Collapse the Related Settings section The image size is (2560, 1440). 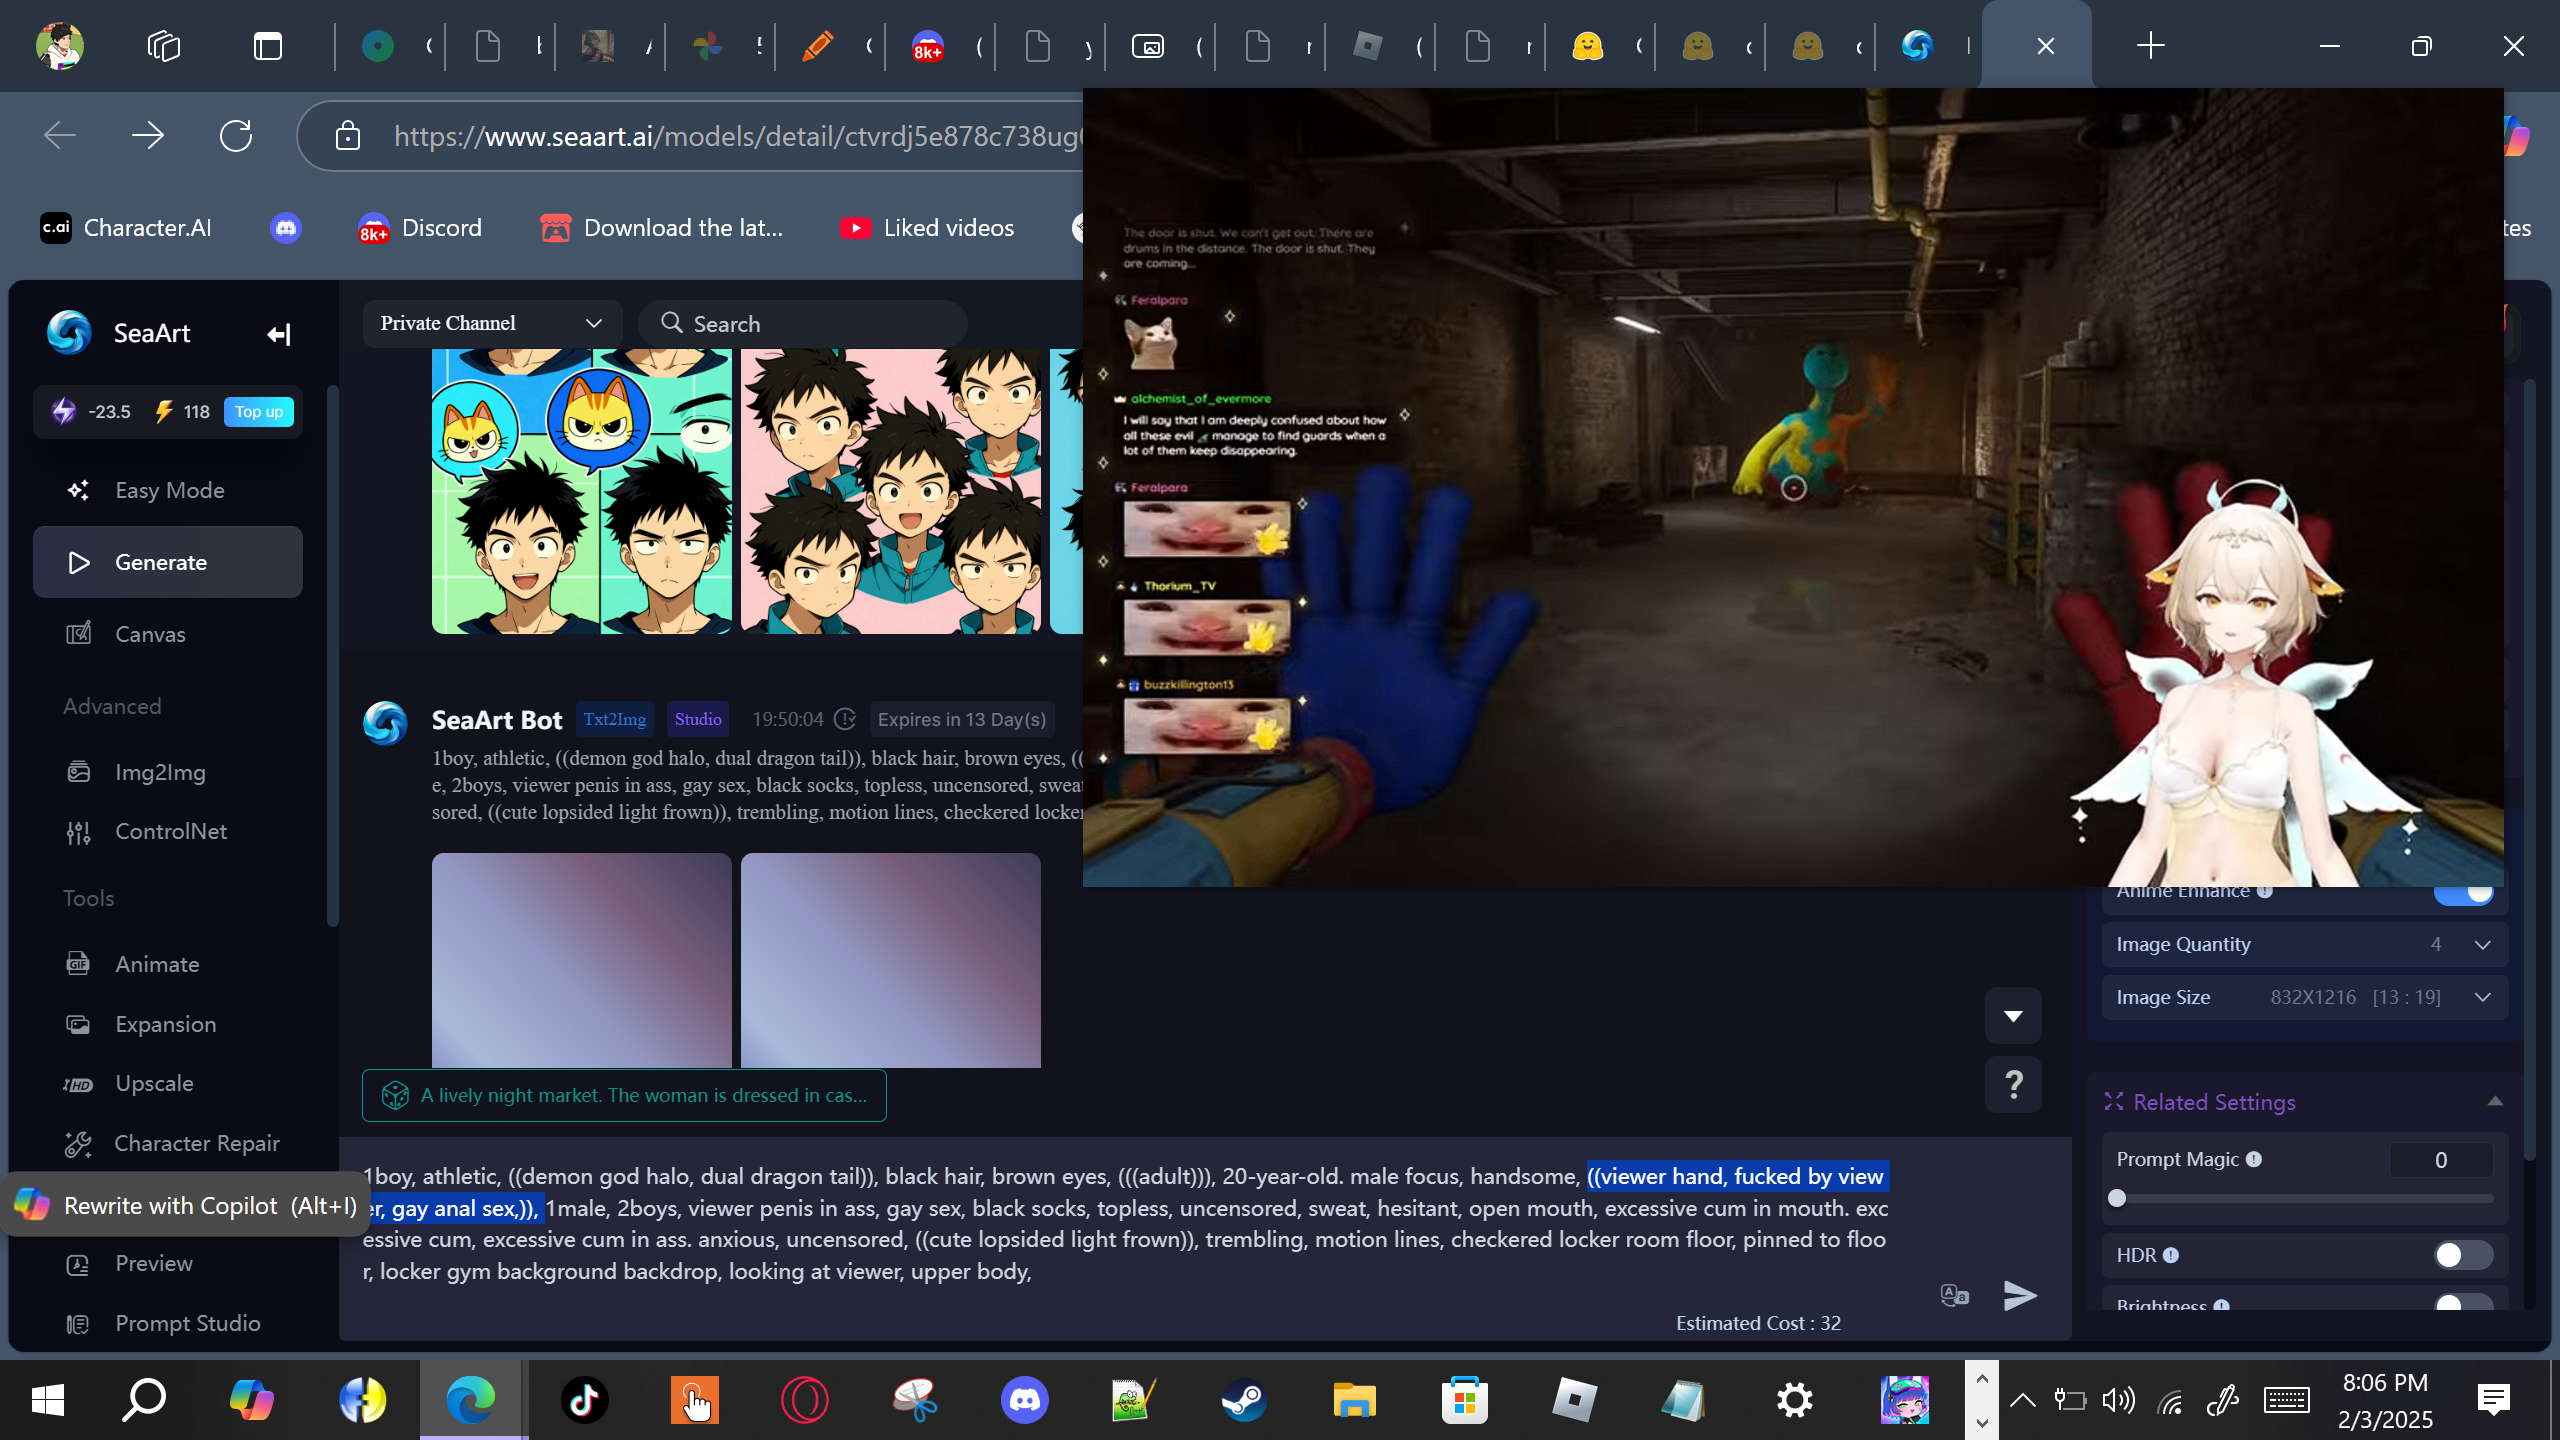(x=2495, y=1101)
